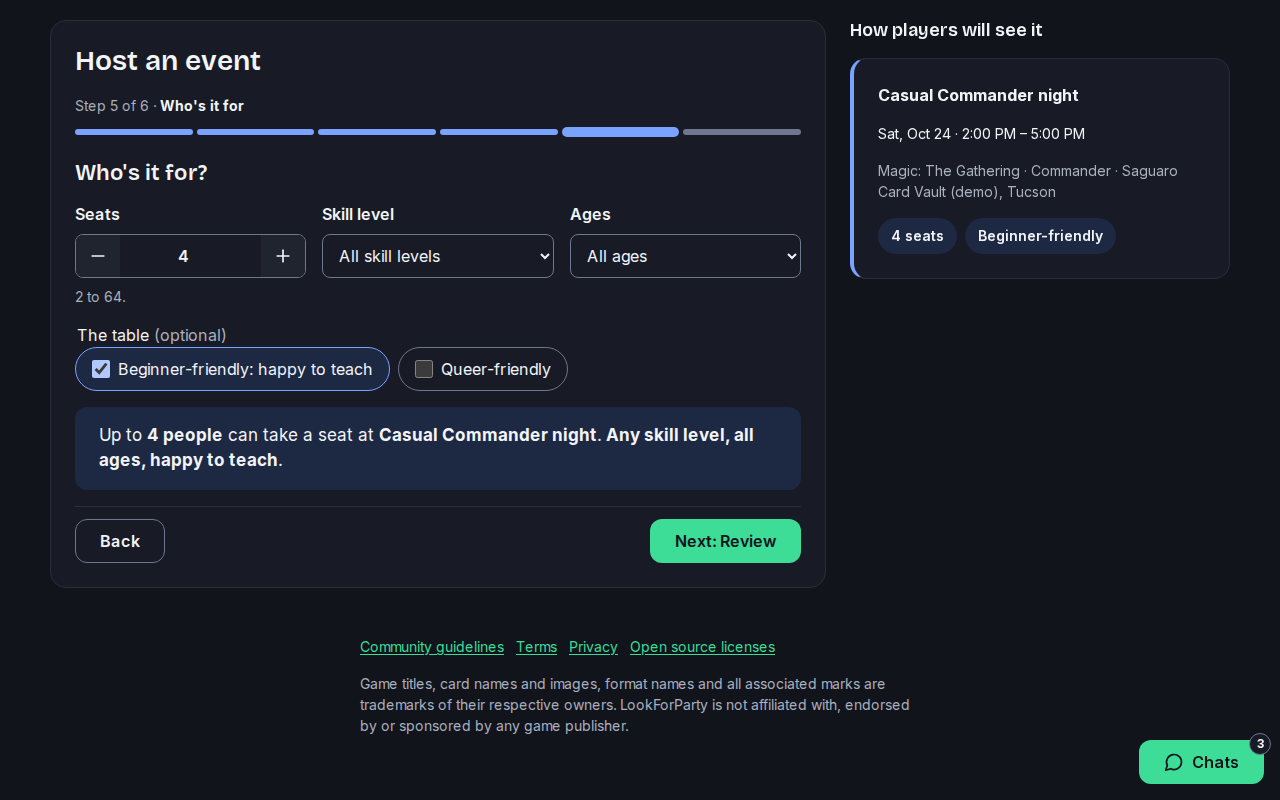Screen dimensions: 1280x800
Task: Click the Step 5 of 6 text
Action: tap(112, 106)
